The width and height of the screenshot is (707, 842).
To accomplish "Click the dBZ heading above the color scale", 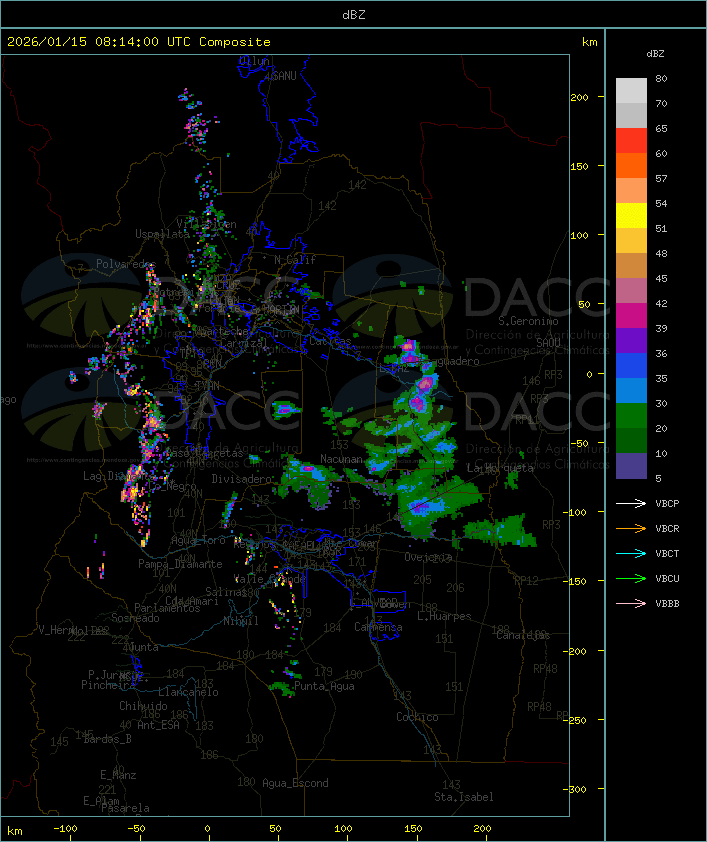I will point(655,54).
